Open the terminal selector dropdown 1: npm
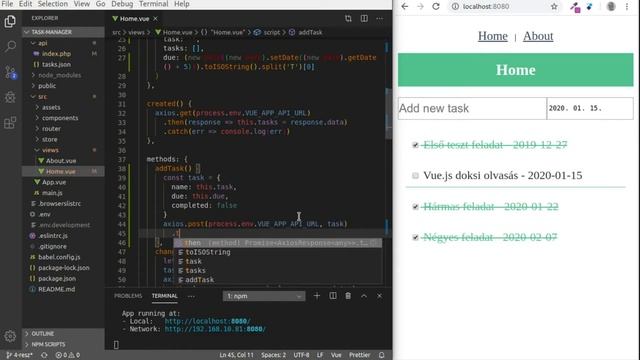 coord(264,296)
